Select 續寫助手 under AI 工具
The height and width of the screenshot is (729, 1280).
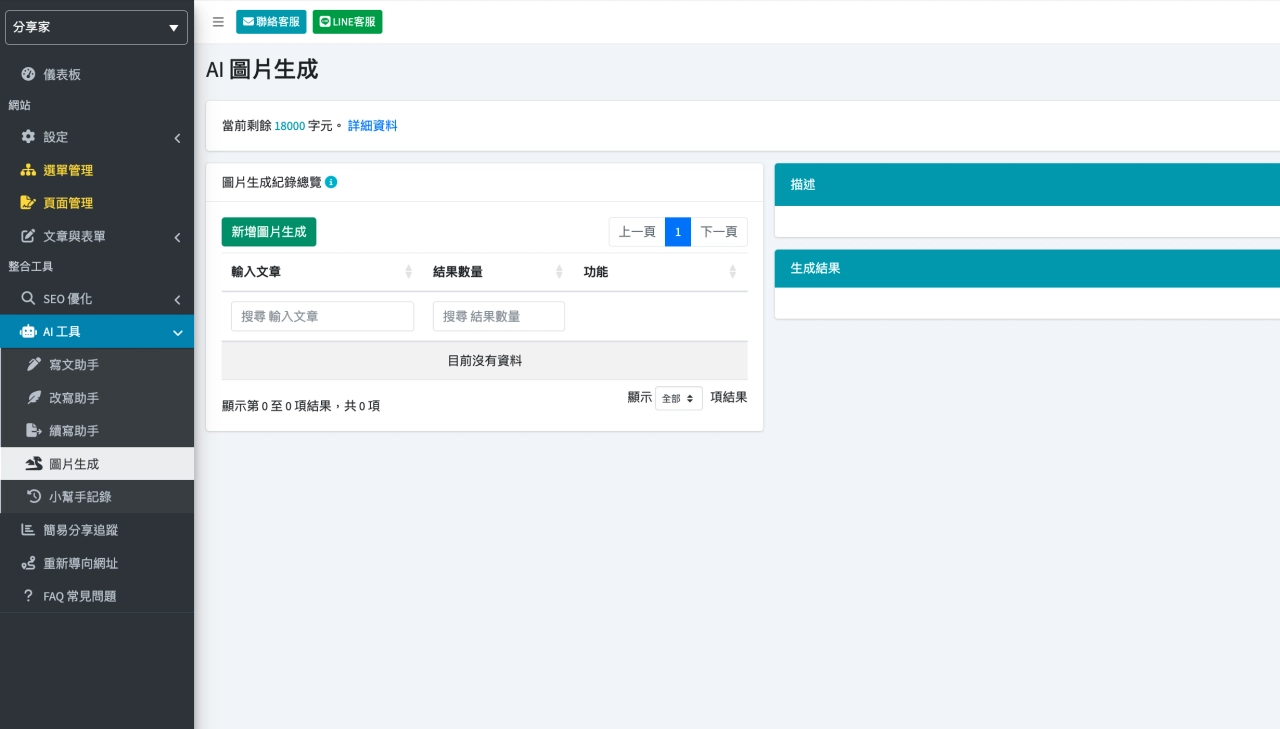click(97, 430)
